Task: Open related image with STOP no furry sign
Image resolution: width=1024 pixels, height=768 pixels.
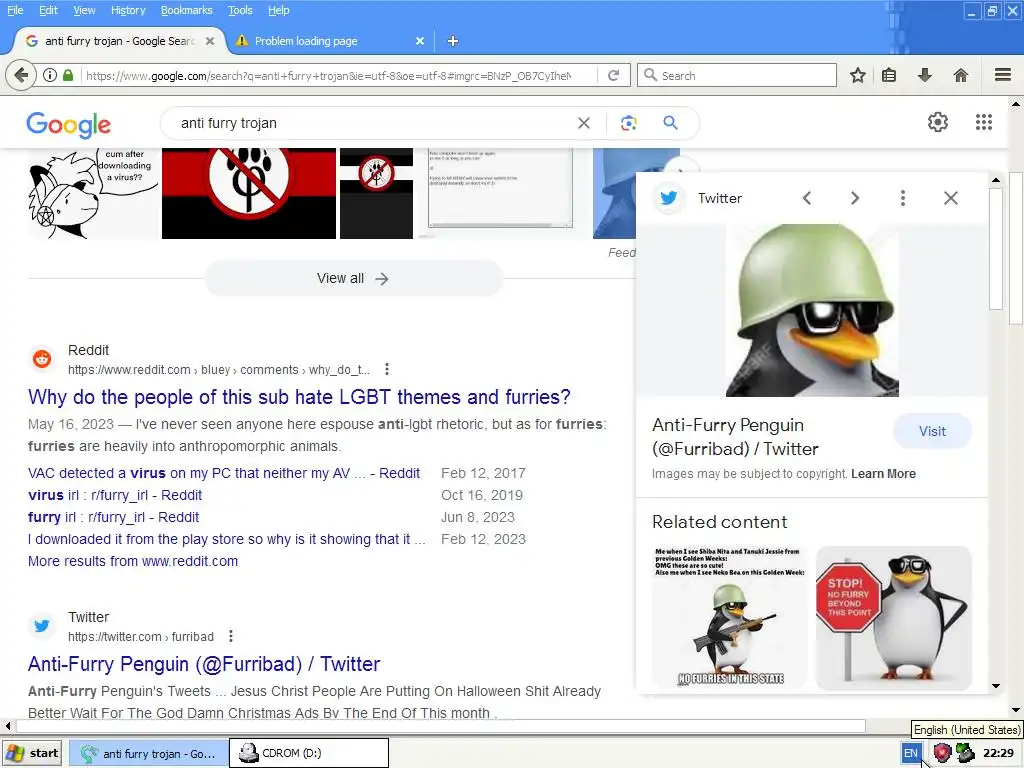Action: click(893, 618)
